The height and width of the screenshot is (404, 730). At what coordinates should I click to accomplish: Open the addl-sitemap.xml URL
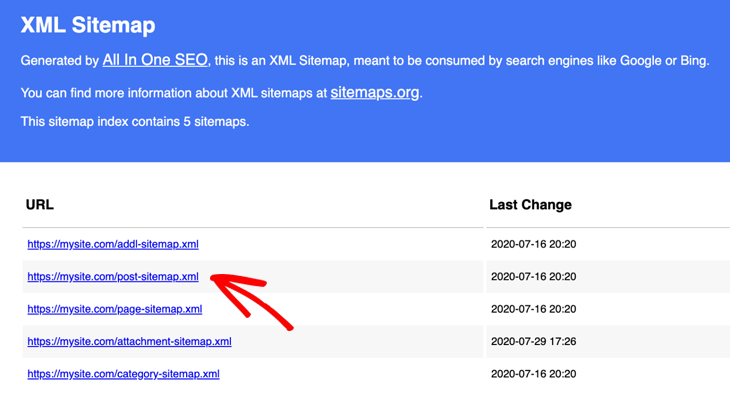coord(113,244)
